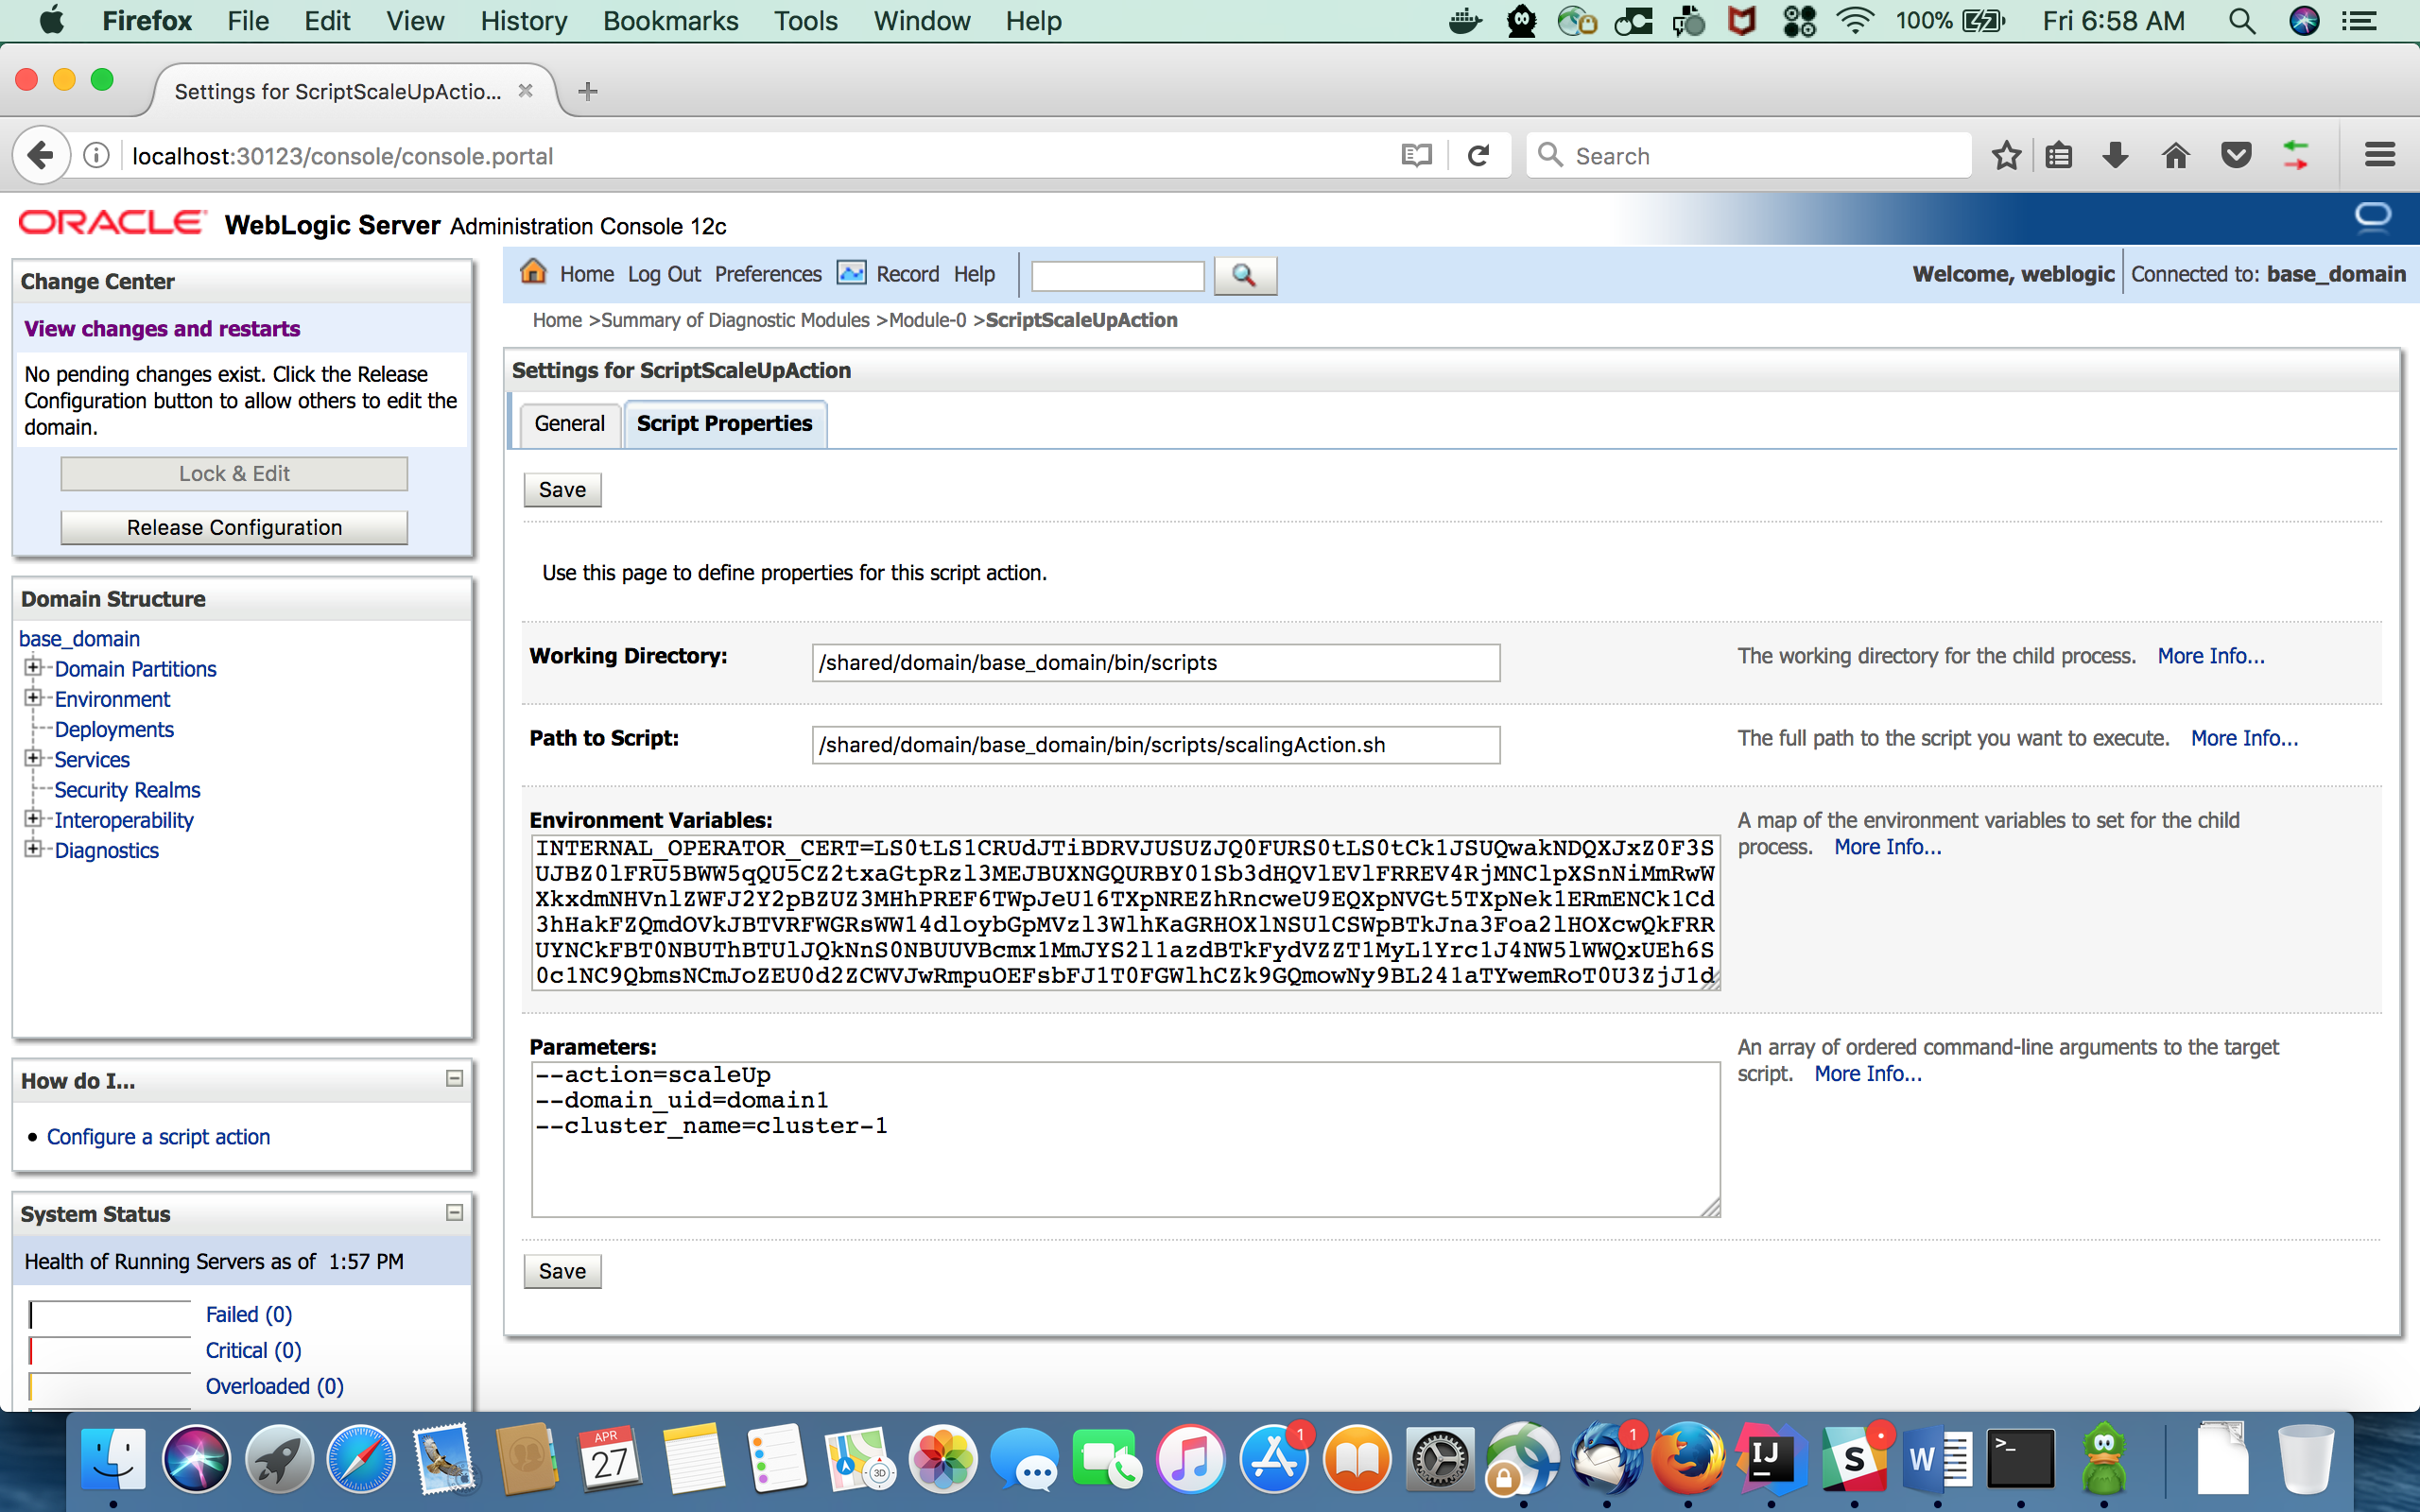This screenshot has height=1512, width=2420.
Task: Click the Release Configuration button
Action: pyautogui.click(x=234, y=528)
